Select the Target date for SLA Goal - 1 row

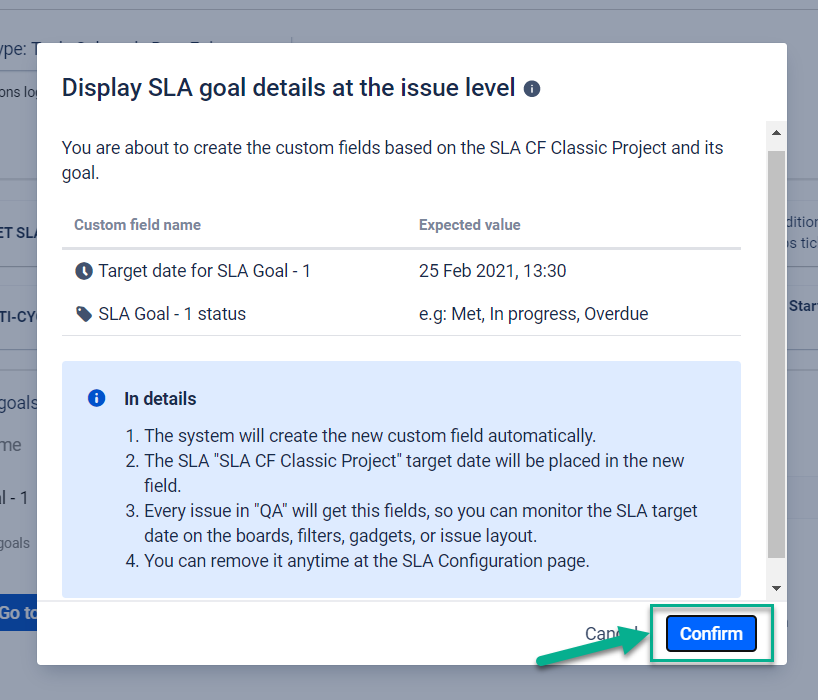[204, 271]
